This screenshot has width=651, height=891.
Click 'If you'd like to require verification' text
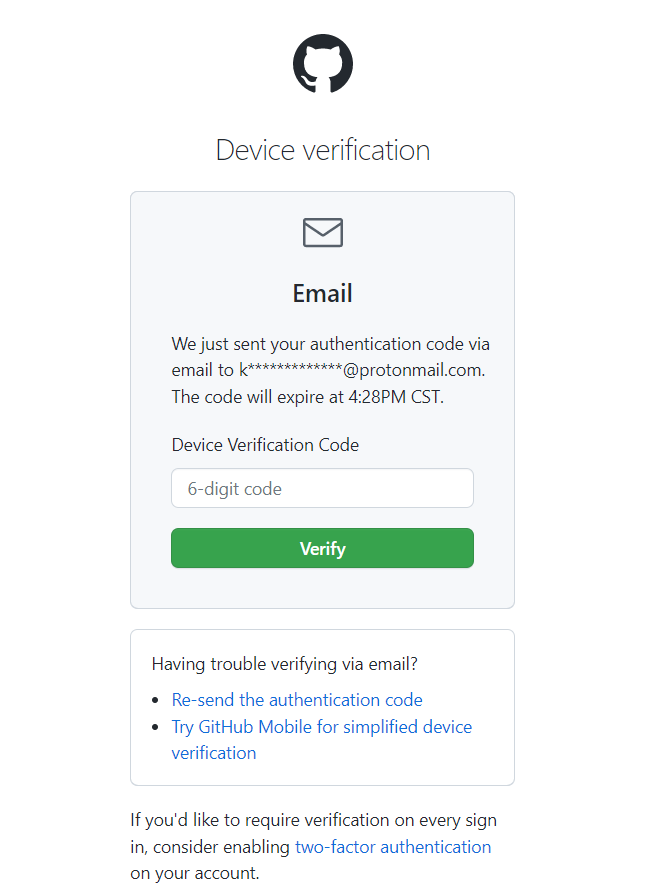(314, 820)
